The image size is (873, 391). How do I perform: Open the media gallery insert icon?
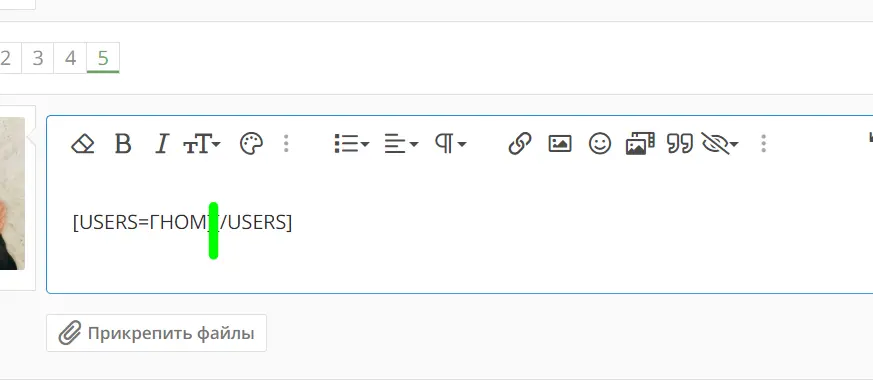[640, 144]
